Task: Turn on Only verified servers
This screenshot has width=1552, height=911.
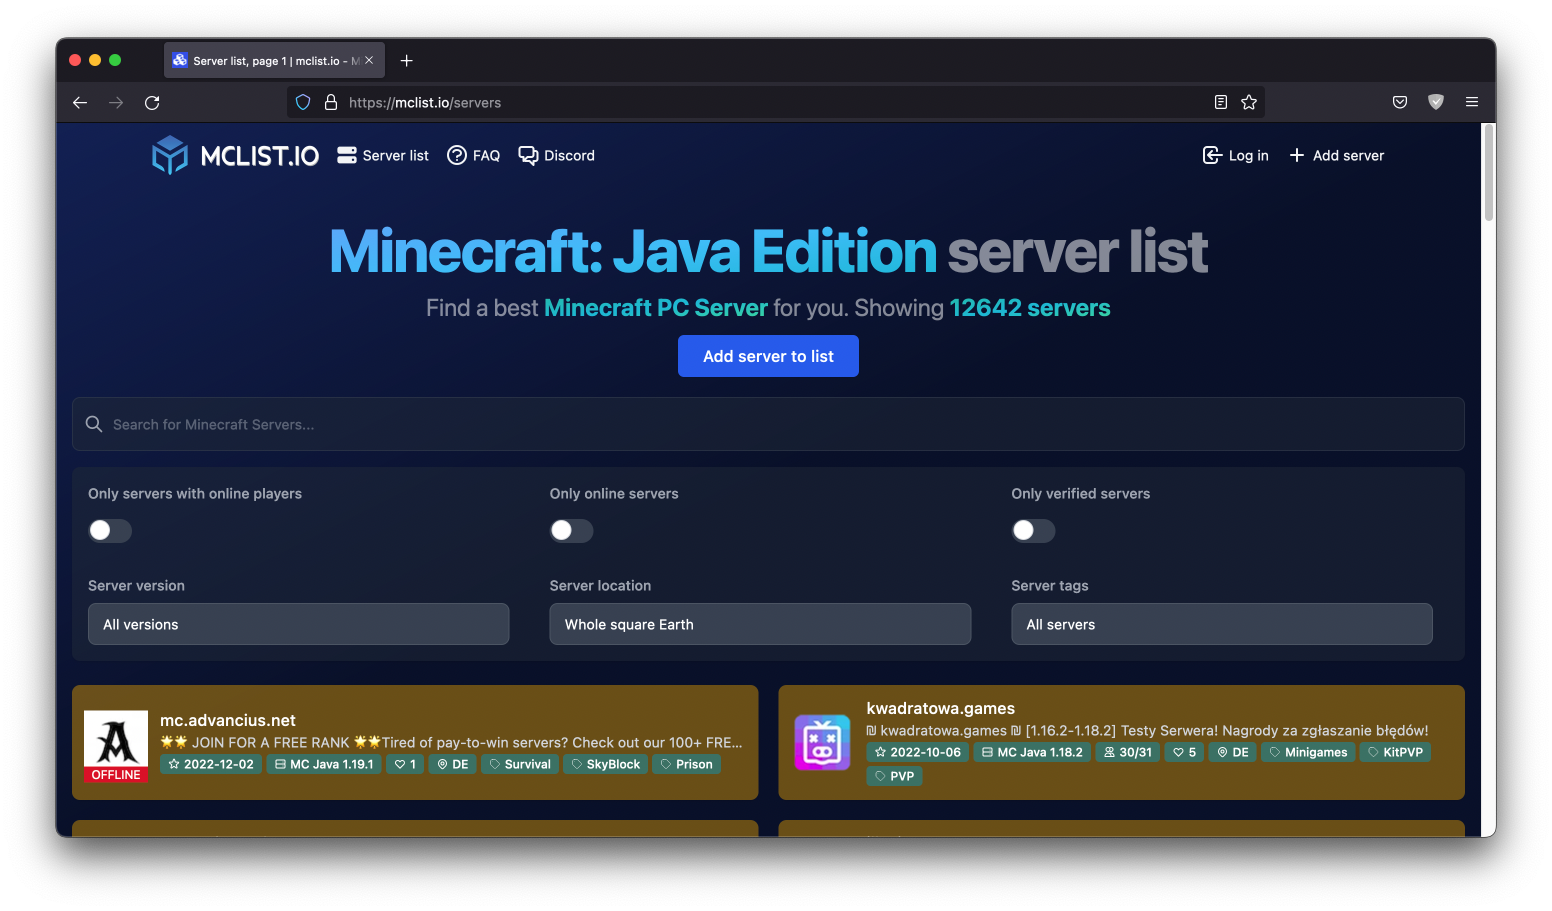Action: pyautogui.click(x=1033, y=530)
